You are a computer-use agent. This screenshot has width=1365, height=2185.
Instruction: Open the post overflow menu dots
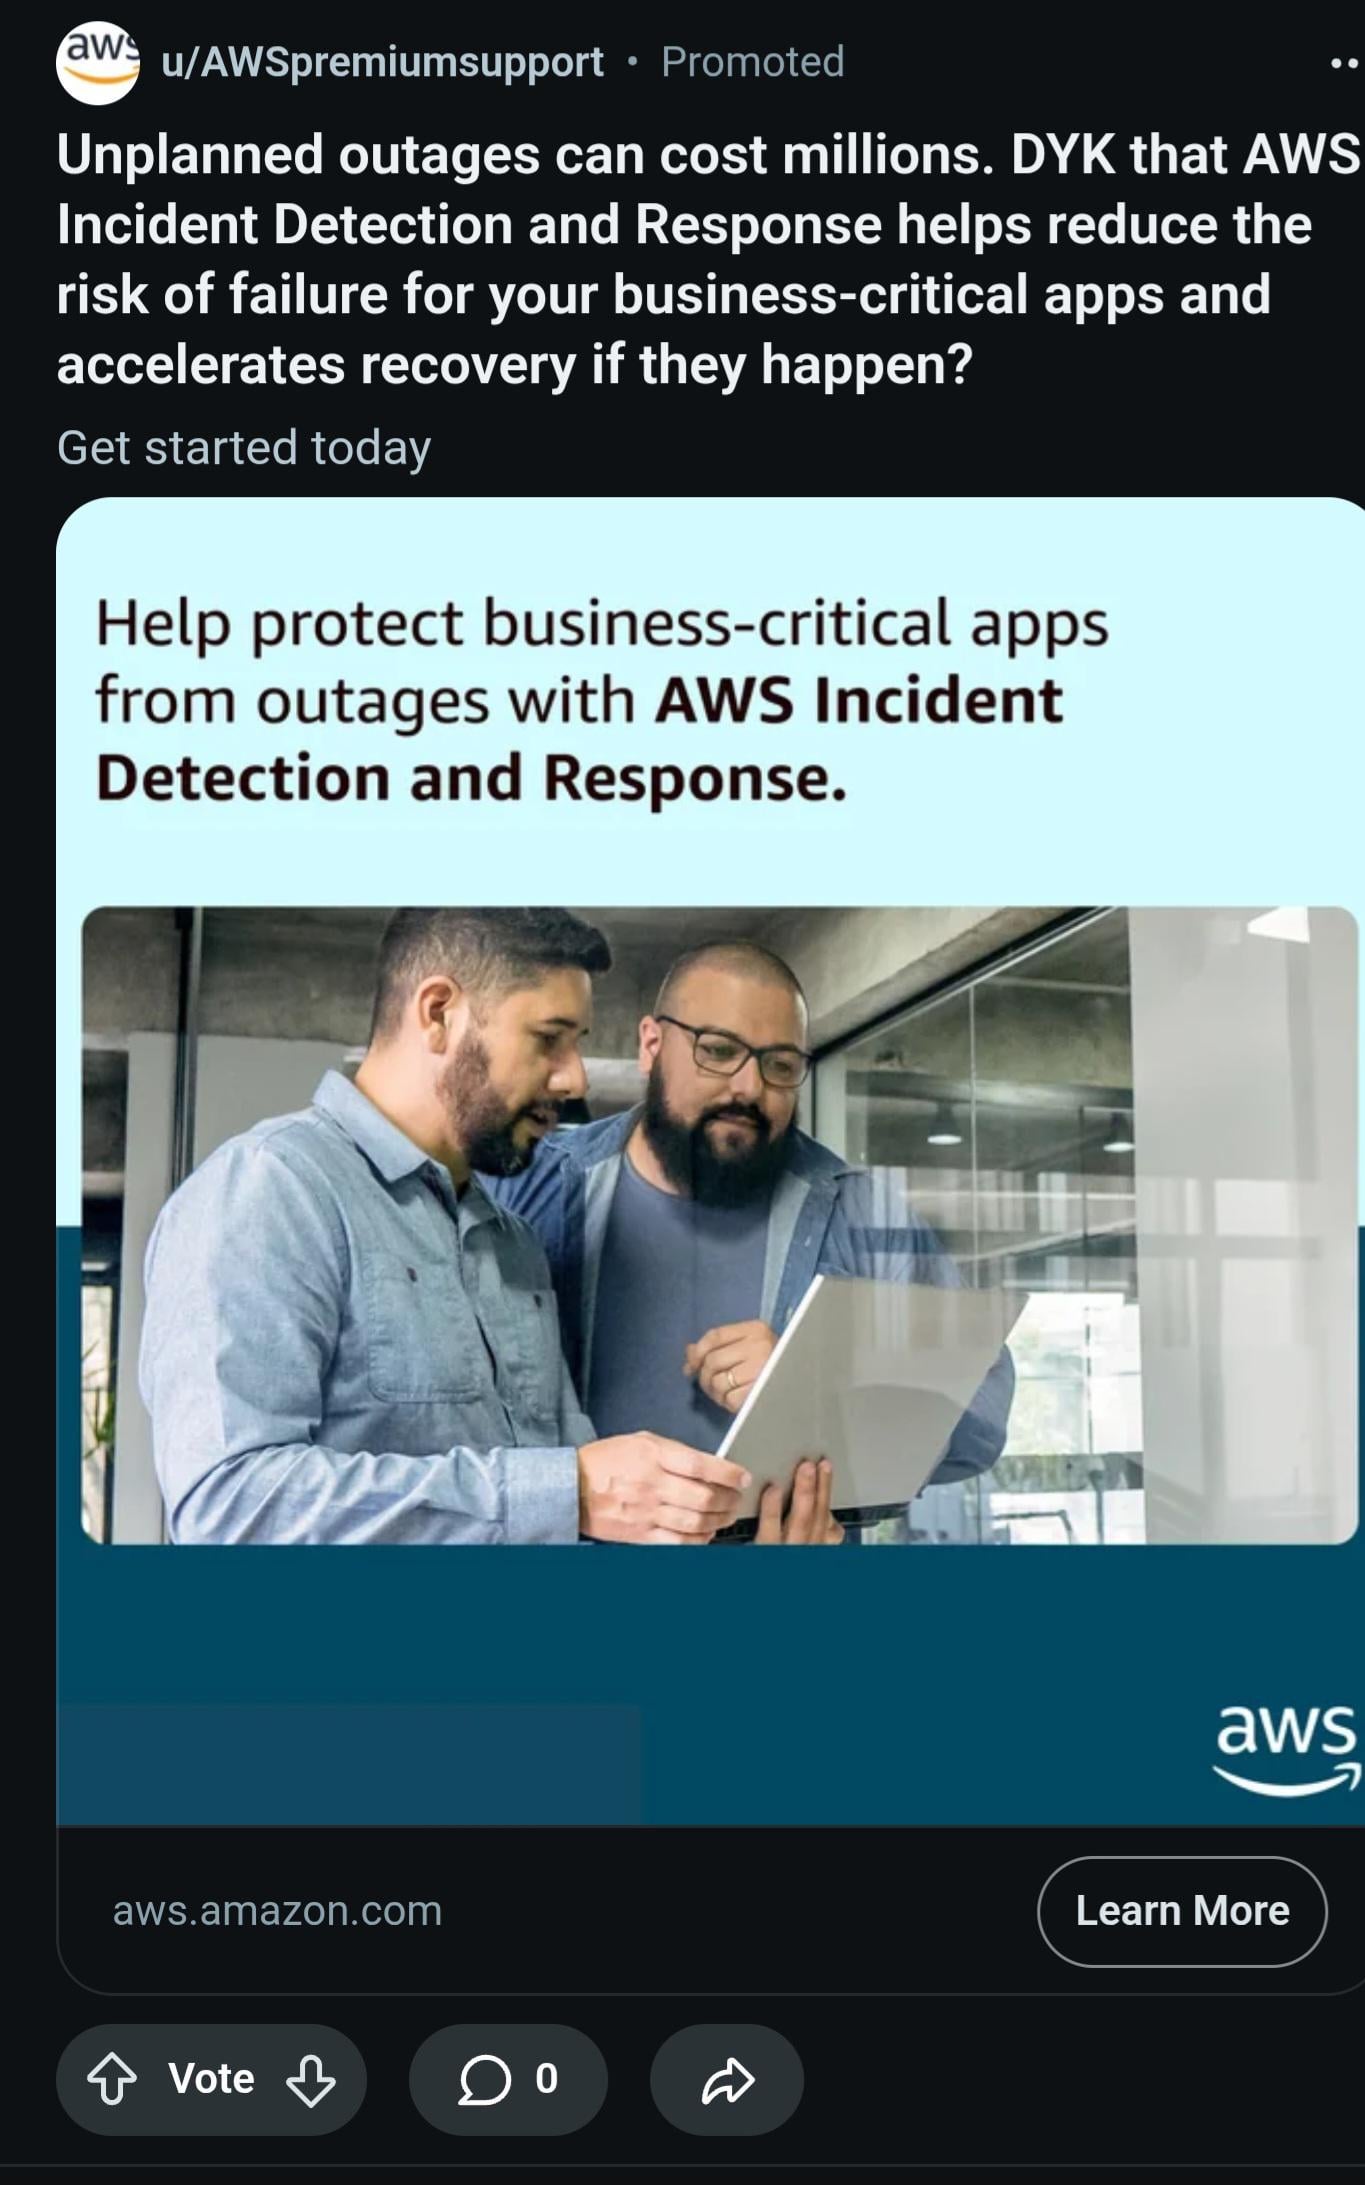coord(1346,63)
